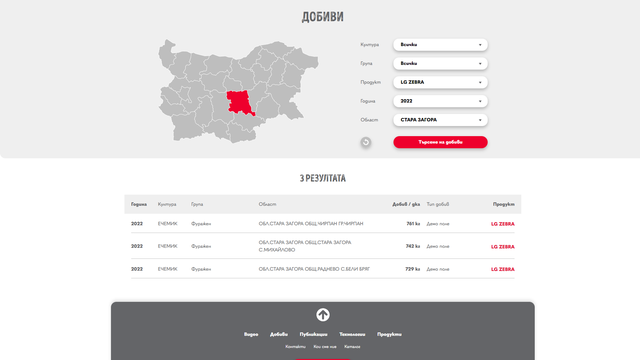This screenshot has height=360, width=640.
Task: Click the Група column header in table
Action: coord(197,204)
